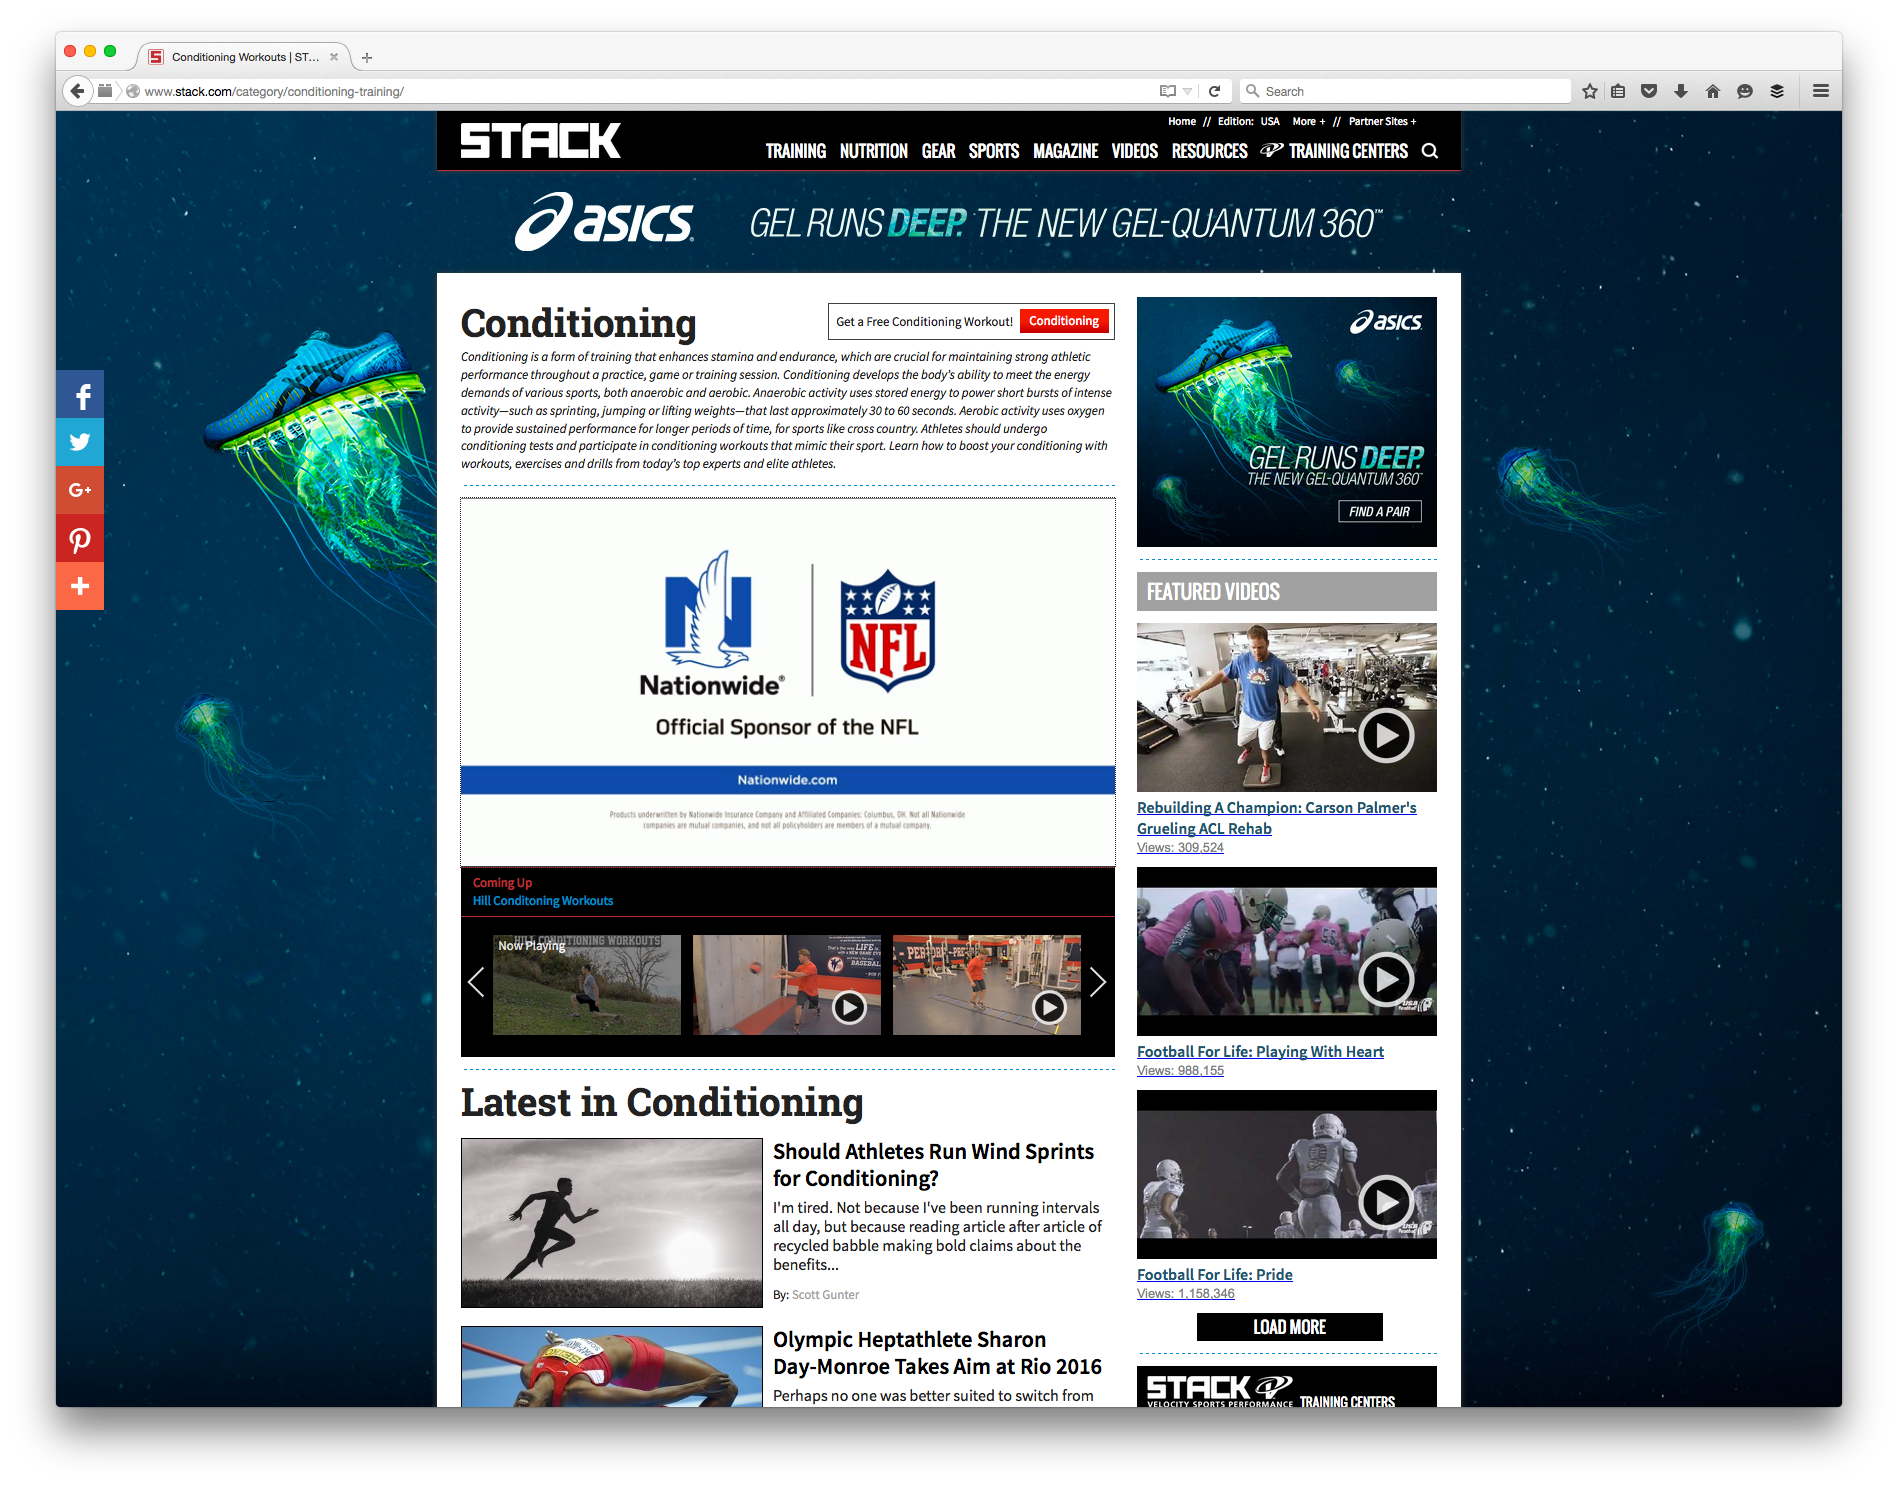Click Asics Gel-Quantum 360 top banner
The height and width of the screenshot is (1487, 1898).
coord(948,222)
